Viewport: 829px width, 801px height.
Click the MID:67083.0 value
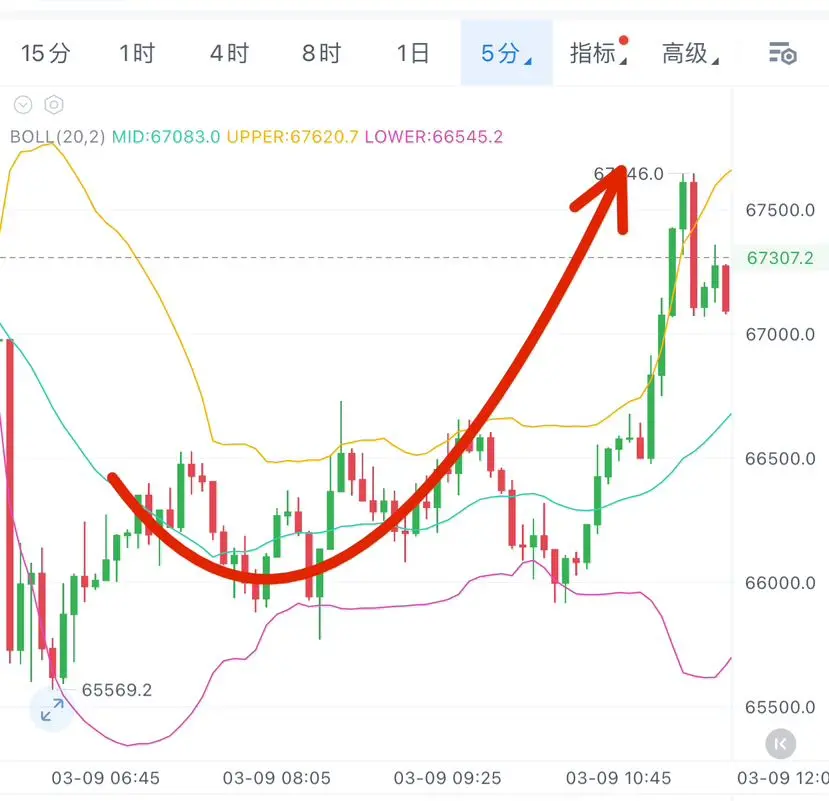(166, 137)
